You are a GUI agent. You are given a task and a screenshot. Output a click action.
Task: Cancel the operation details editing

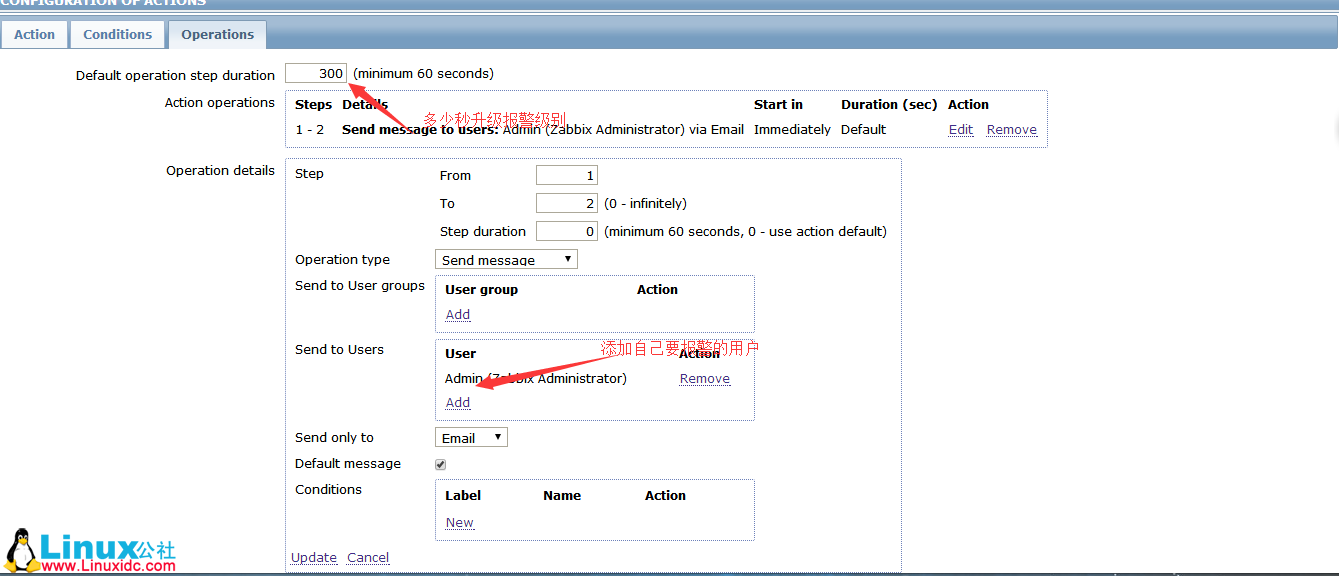click(368, 557)
